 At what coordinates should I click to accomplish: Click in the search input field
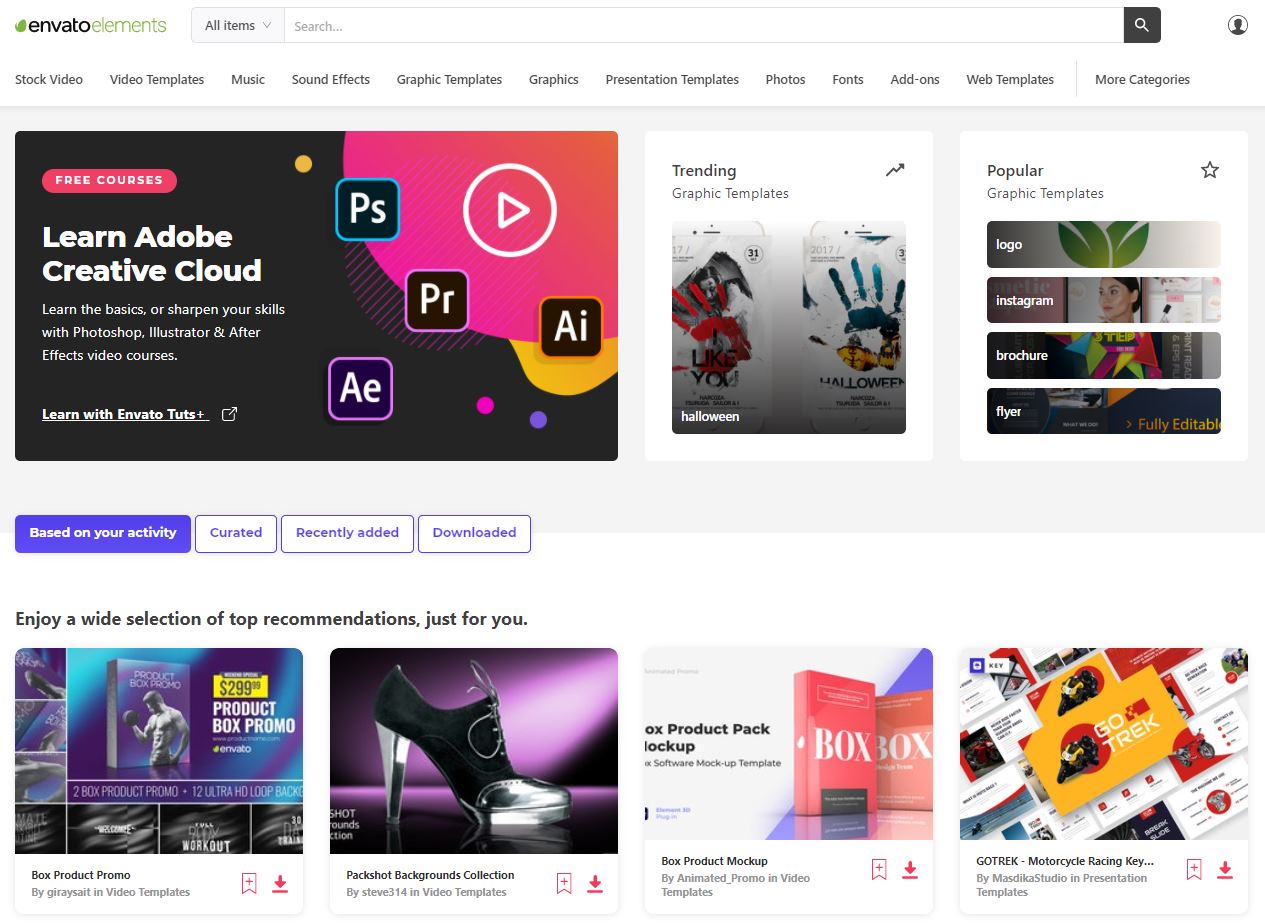704,25
